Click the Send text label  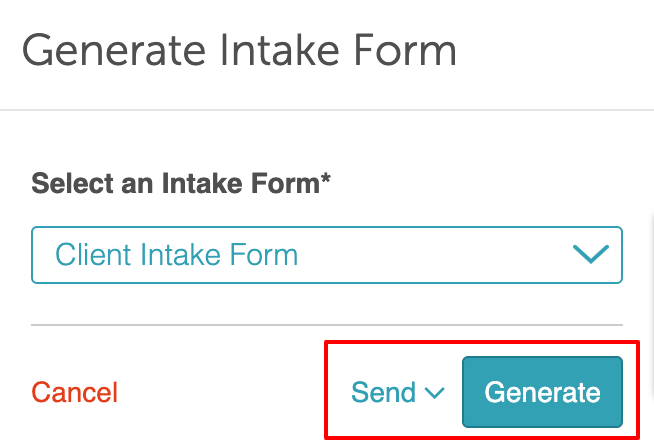(x=384, y=392)
